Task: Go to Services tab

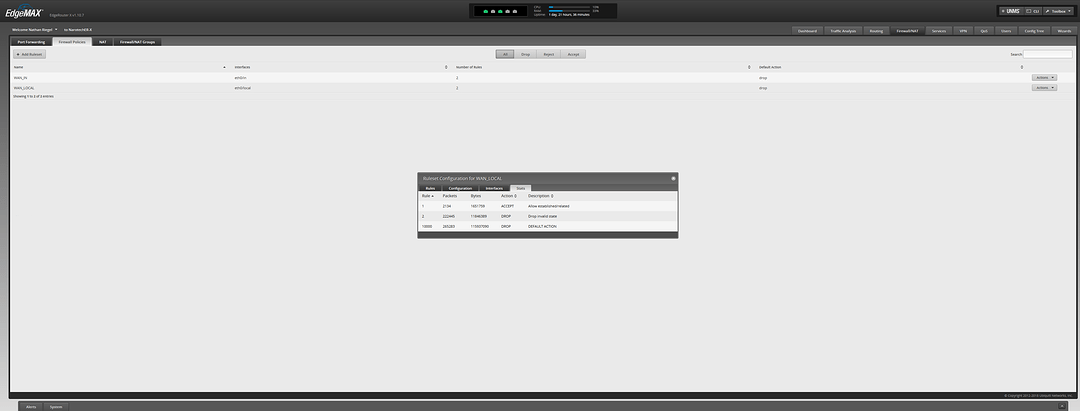Action: (x=939, y=31)
